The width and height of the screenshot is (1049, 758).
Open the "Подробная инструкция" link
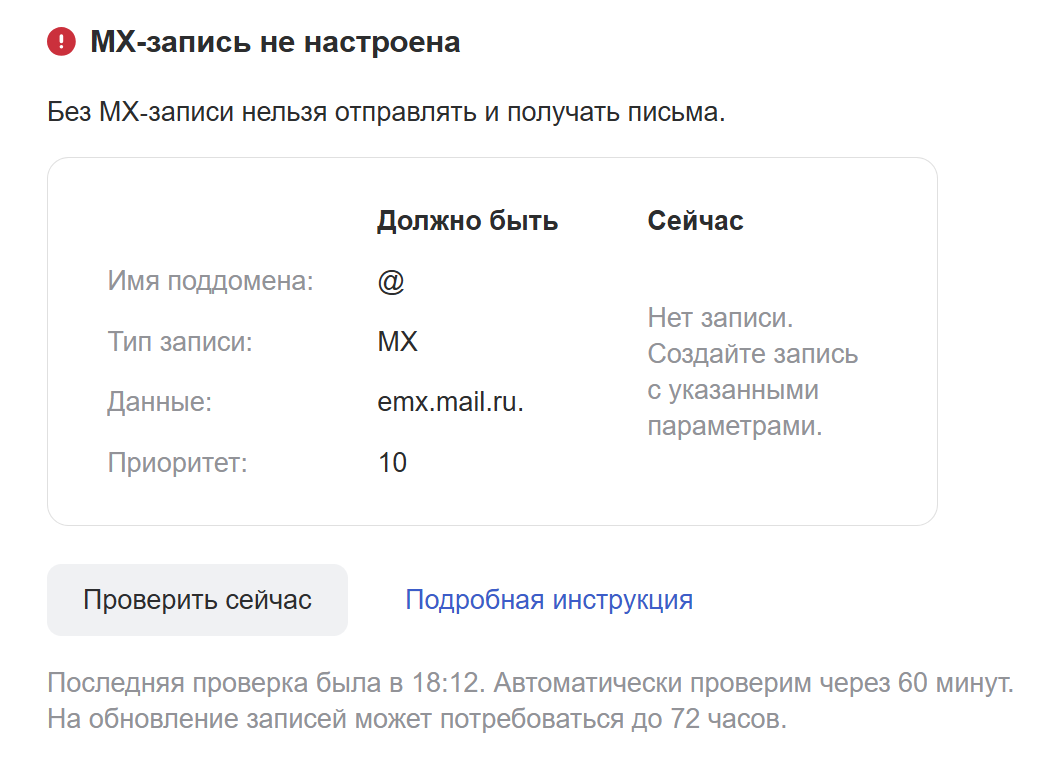548,600
